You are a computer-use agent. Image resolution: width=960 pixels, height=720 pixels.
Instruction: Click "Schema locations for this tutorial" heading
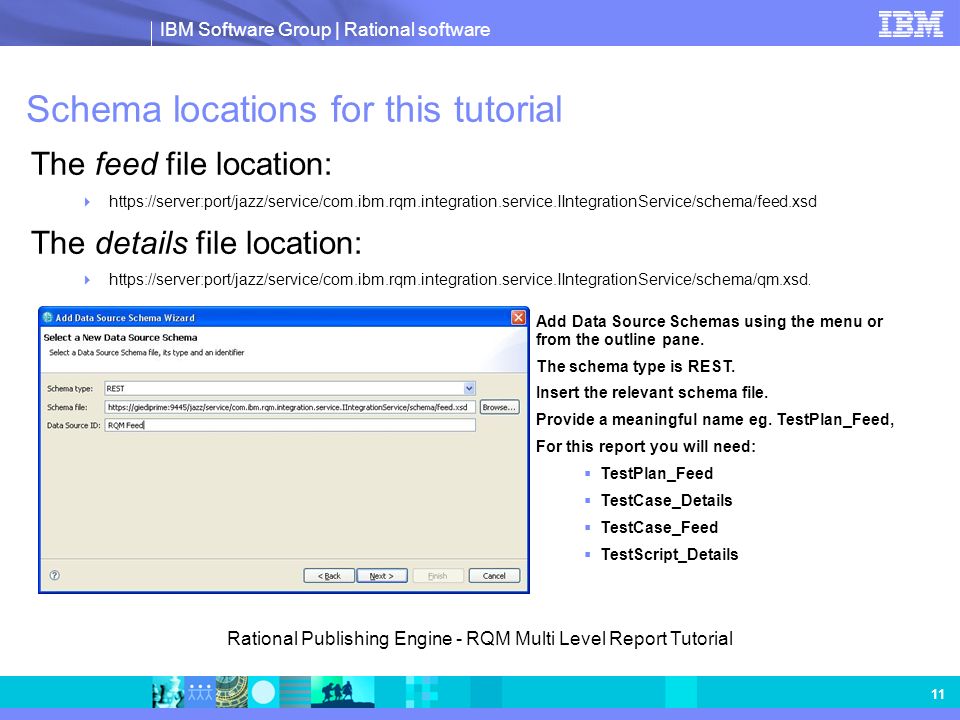pyautogui.click(x=294, y=109)
